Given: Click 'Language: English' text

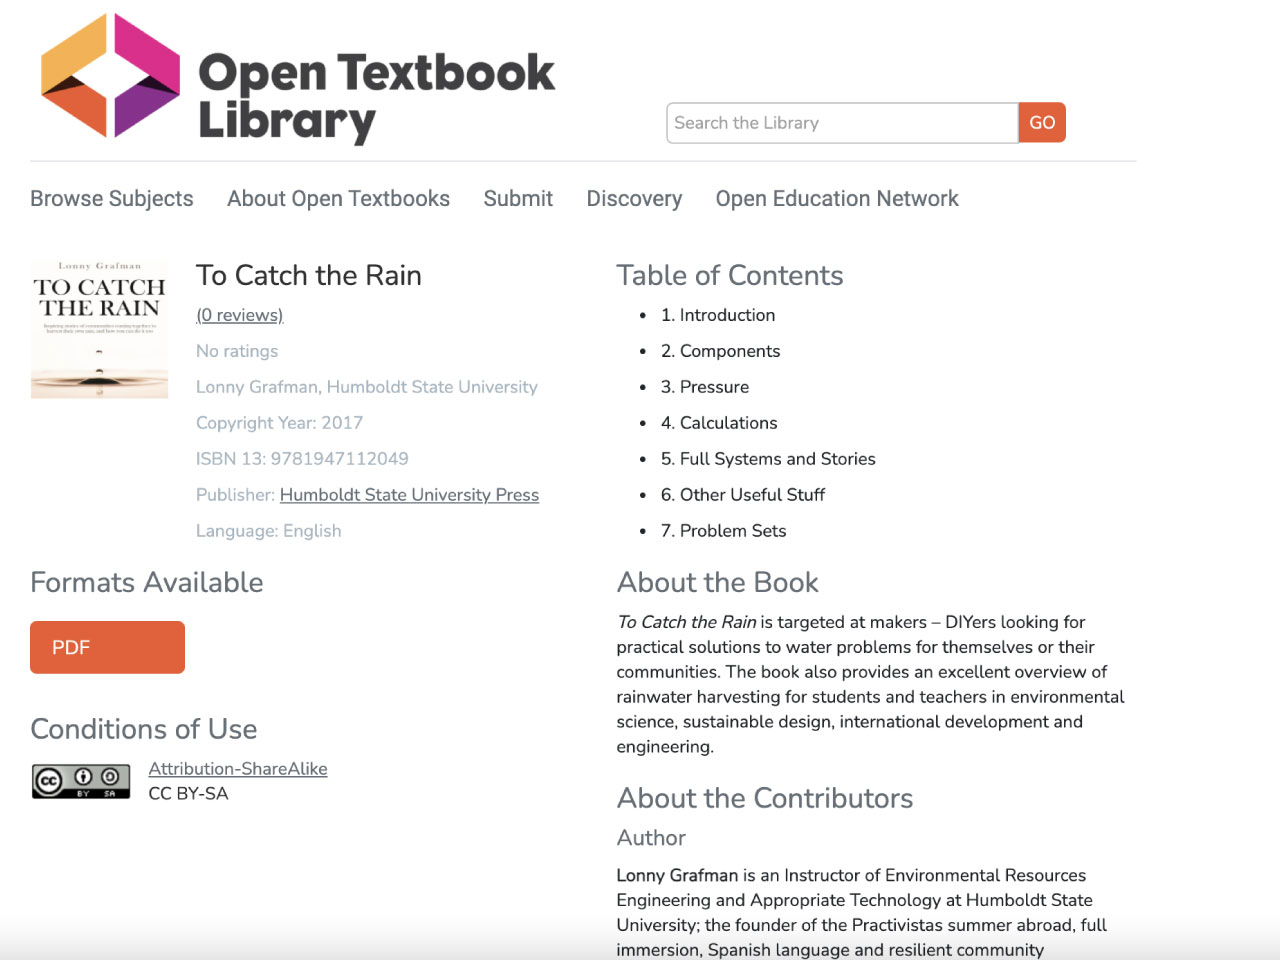Looking at the screenshot, I should (269, 531).
